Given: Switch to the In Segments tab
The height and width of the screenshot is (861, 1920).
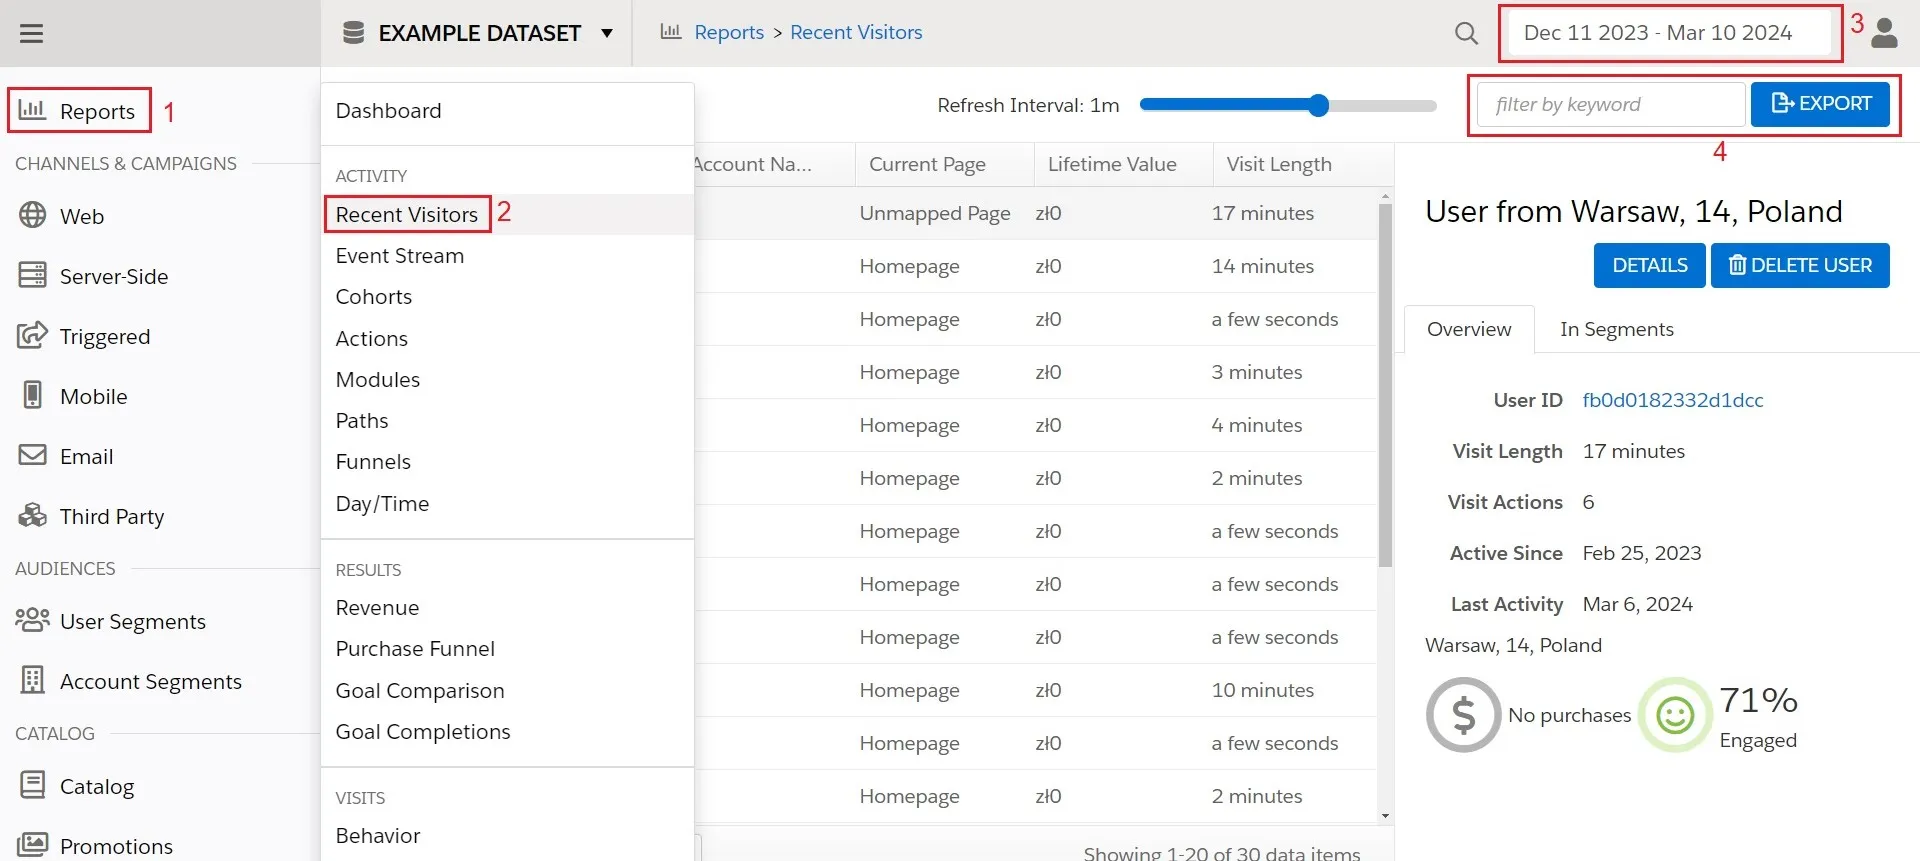Looking at the screenshot, I should pos(1616,329).
